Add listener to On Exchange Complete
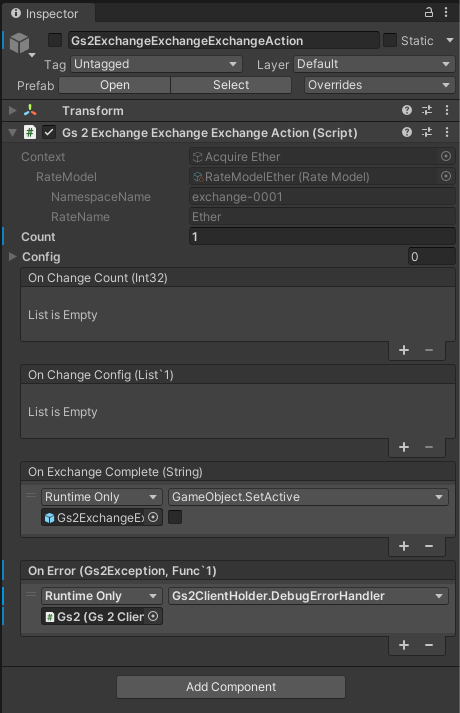Screen dimensions: 460x713 click(404, 546)
